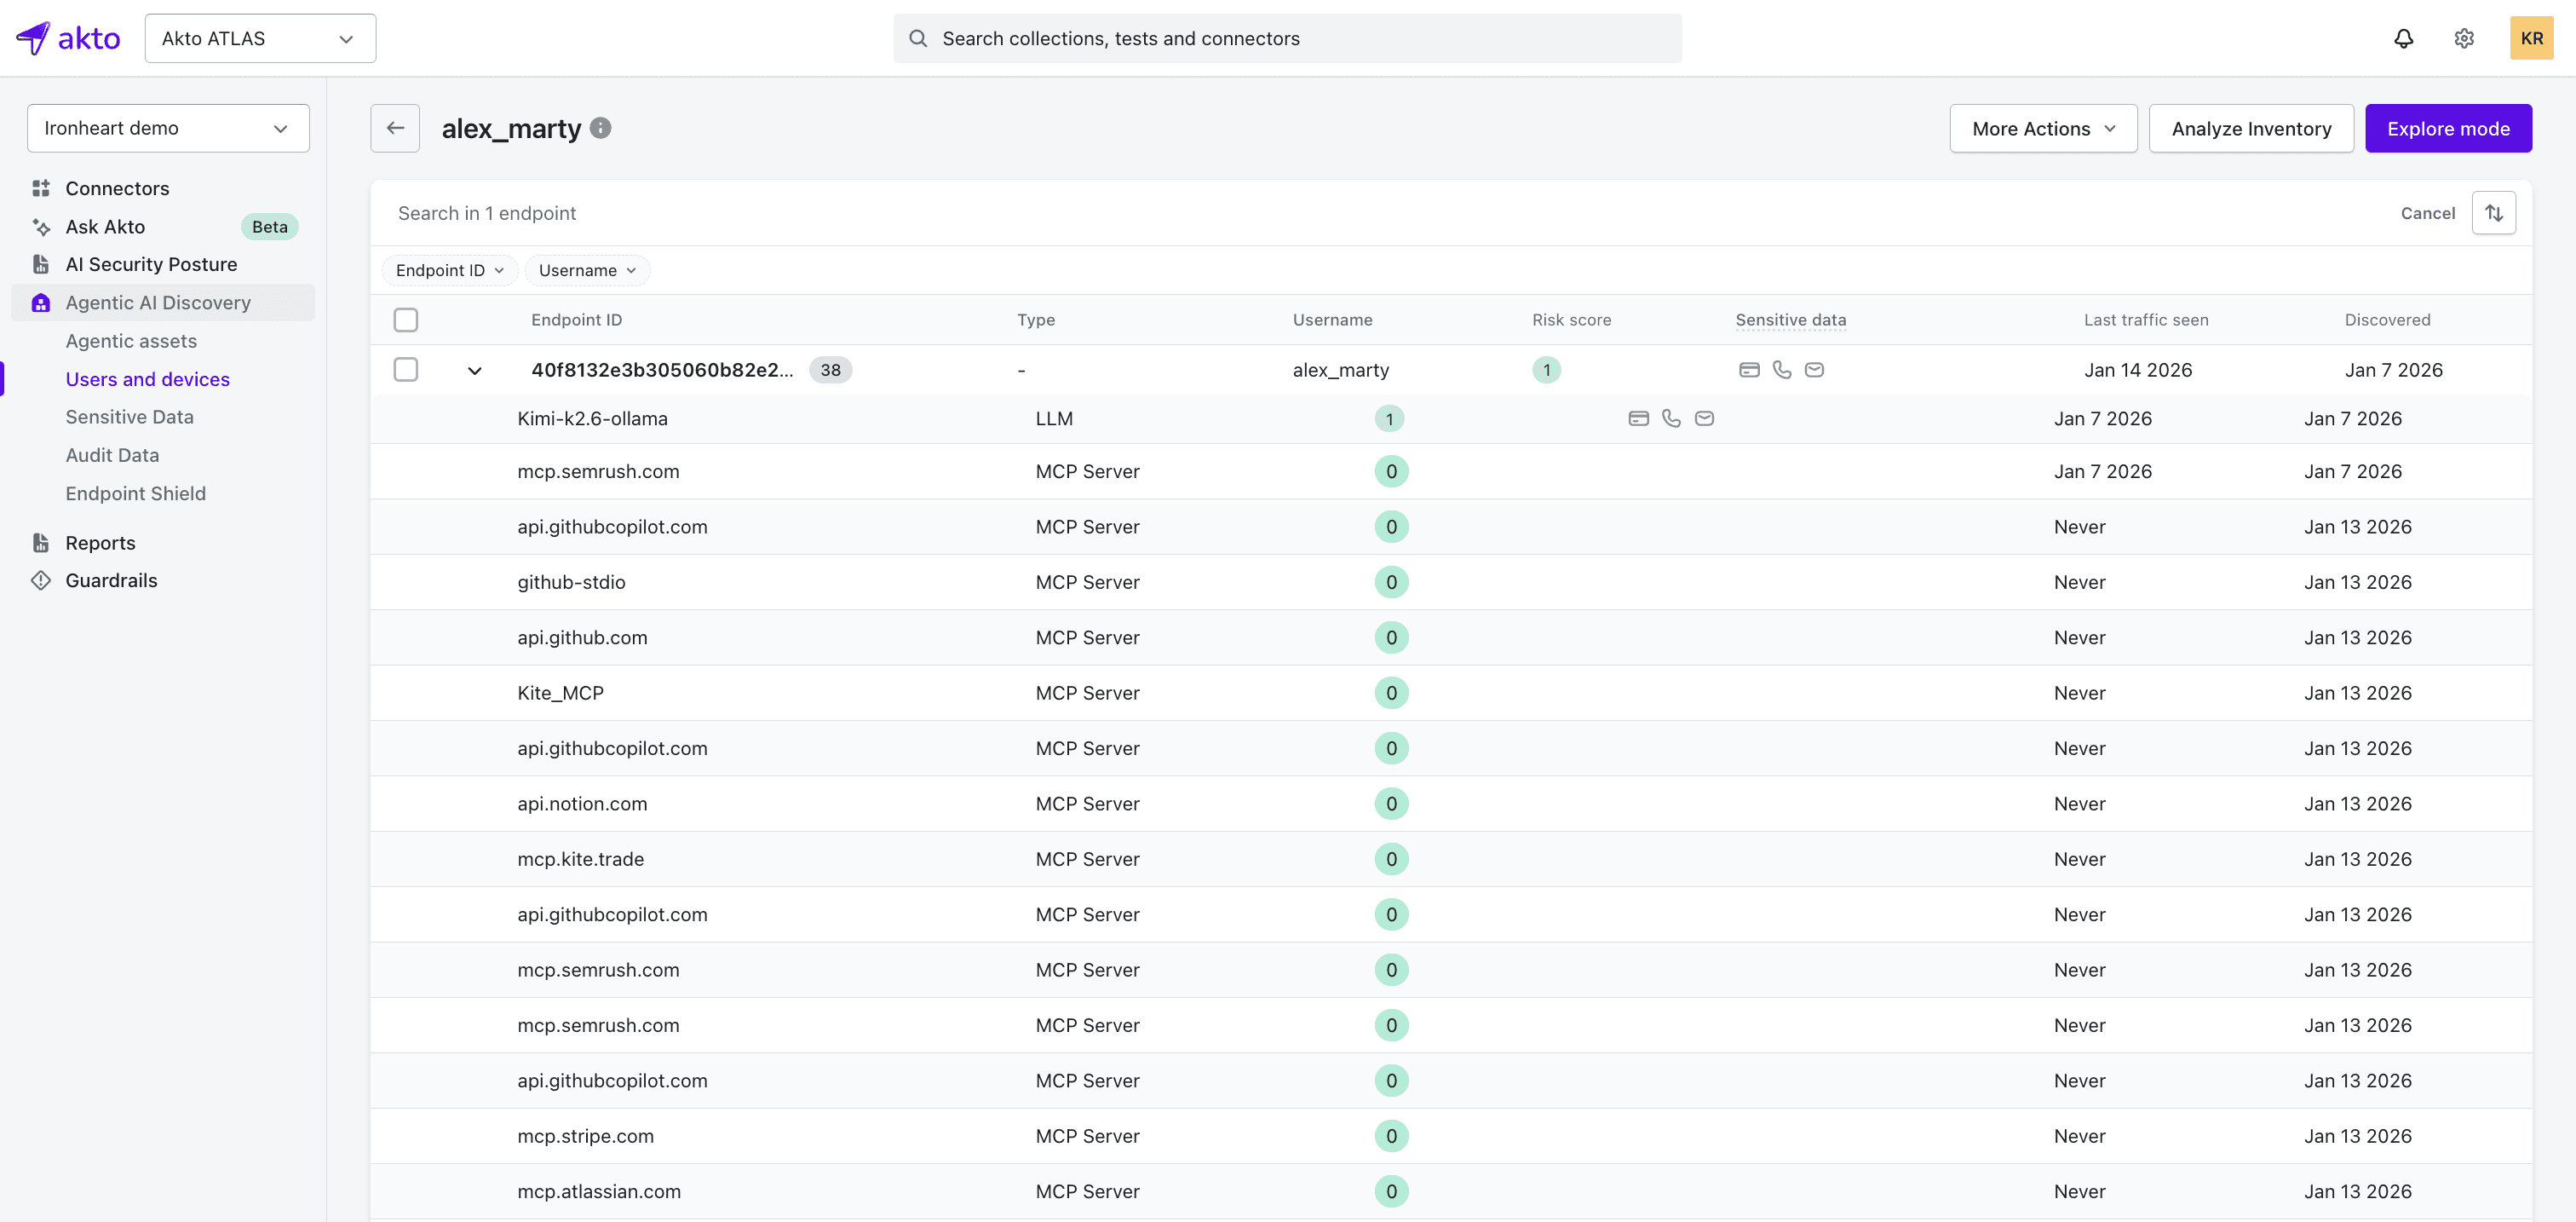2576x1222 pixels.
Task: Click the Explore mode button
Action: click(x=2448, y=128)
